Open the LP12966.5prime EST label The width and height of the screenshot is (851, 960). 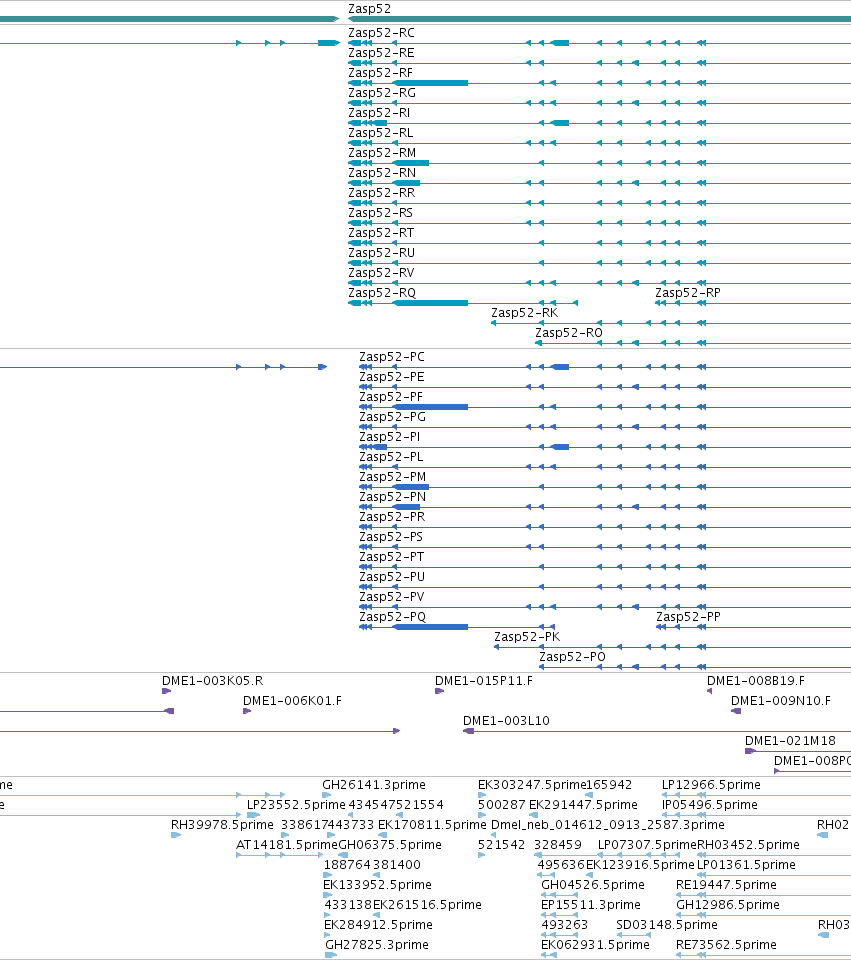[711, 785]
